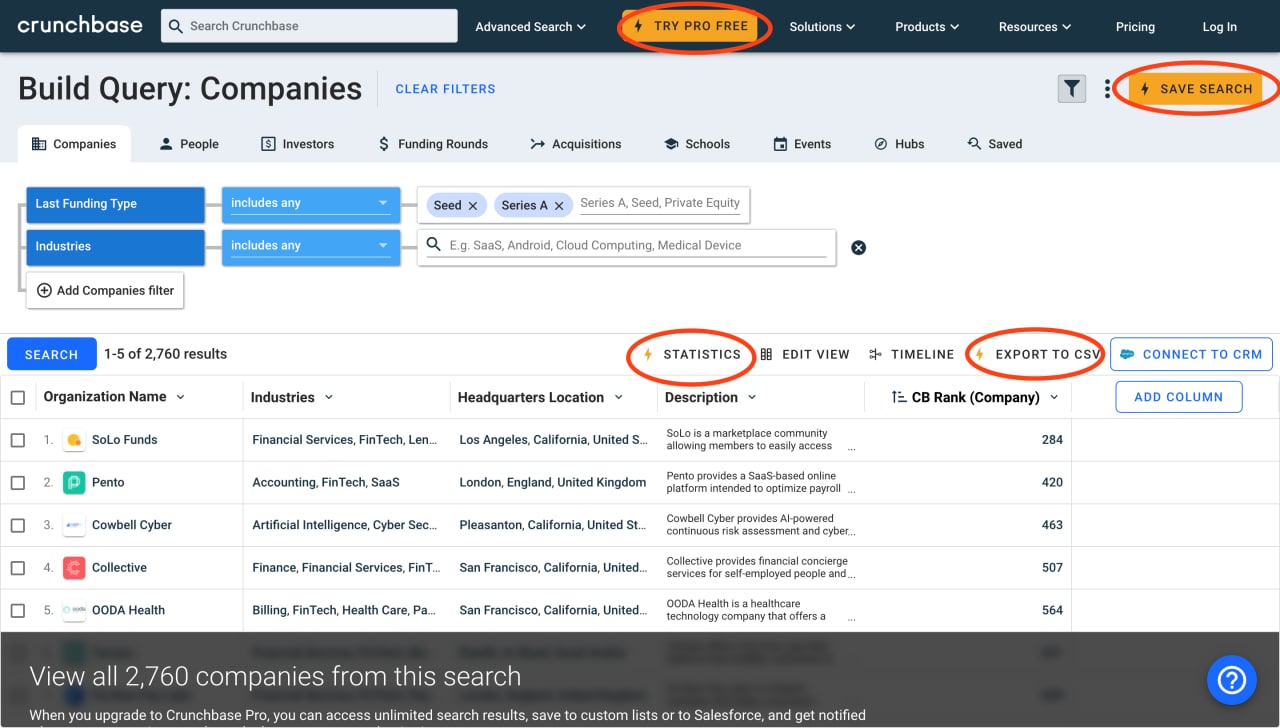1280x728 pixels.
Task: Open CB Rank (Company) column dropdown
Action: (1053, 397)
